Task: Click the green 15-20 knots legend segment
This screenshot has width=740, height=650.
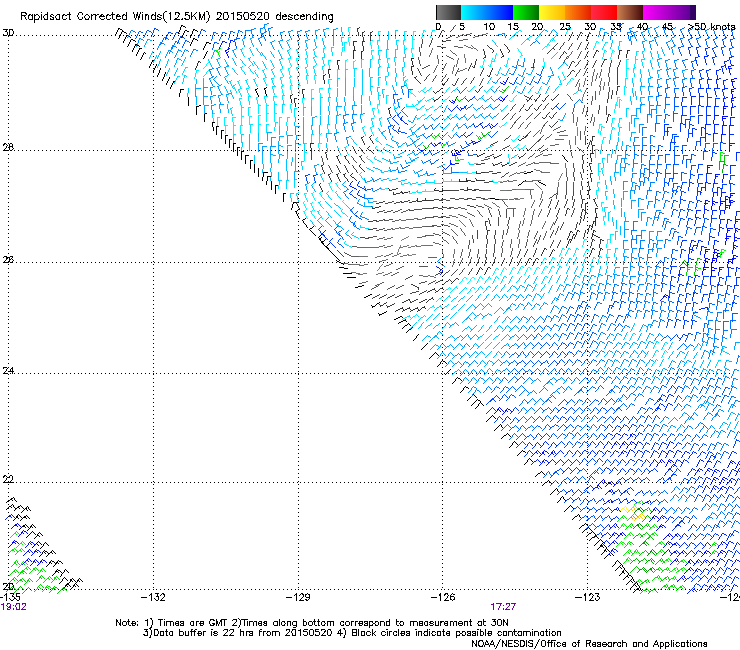Action: 526,12
